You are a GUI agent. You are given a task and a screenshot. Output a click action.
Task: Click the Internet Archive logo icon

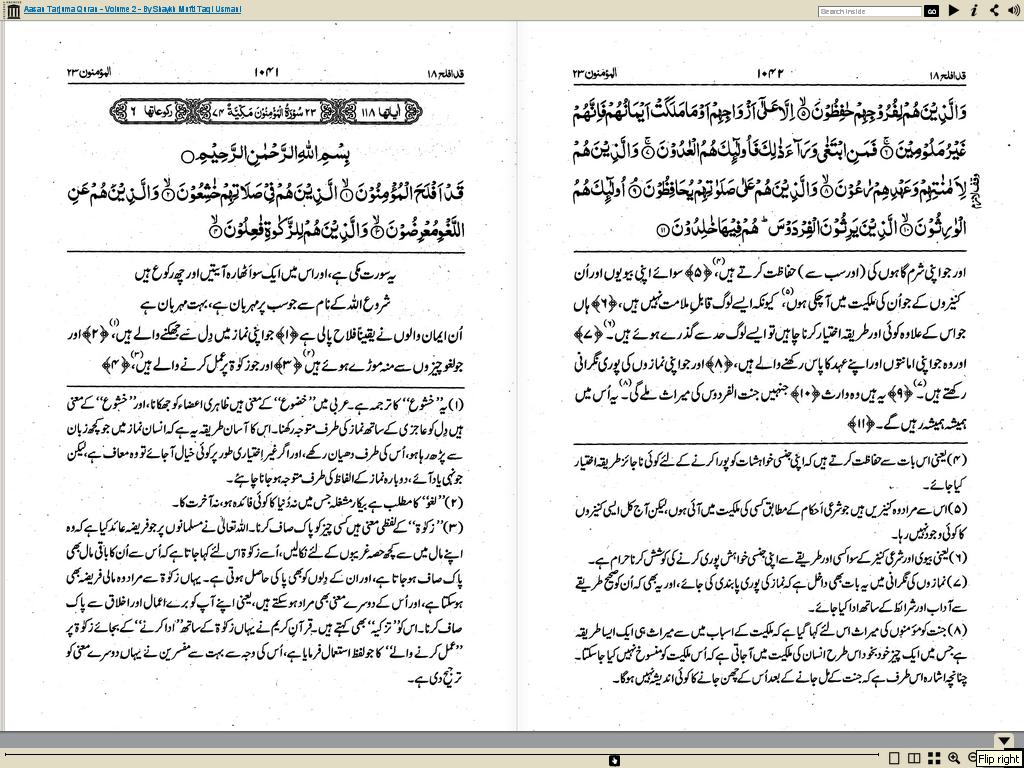12,11
